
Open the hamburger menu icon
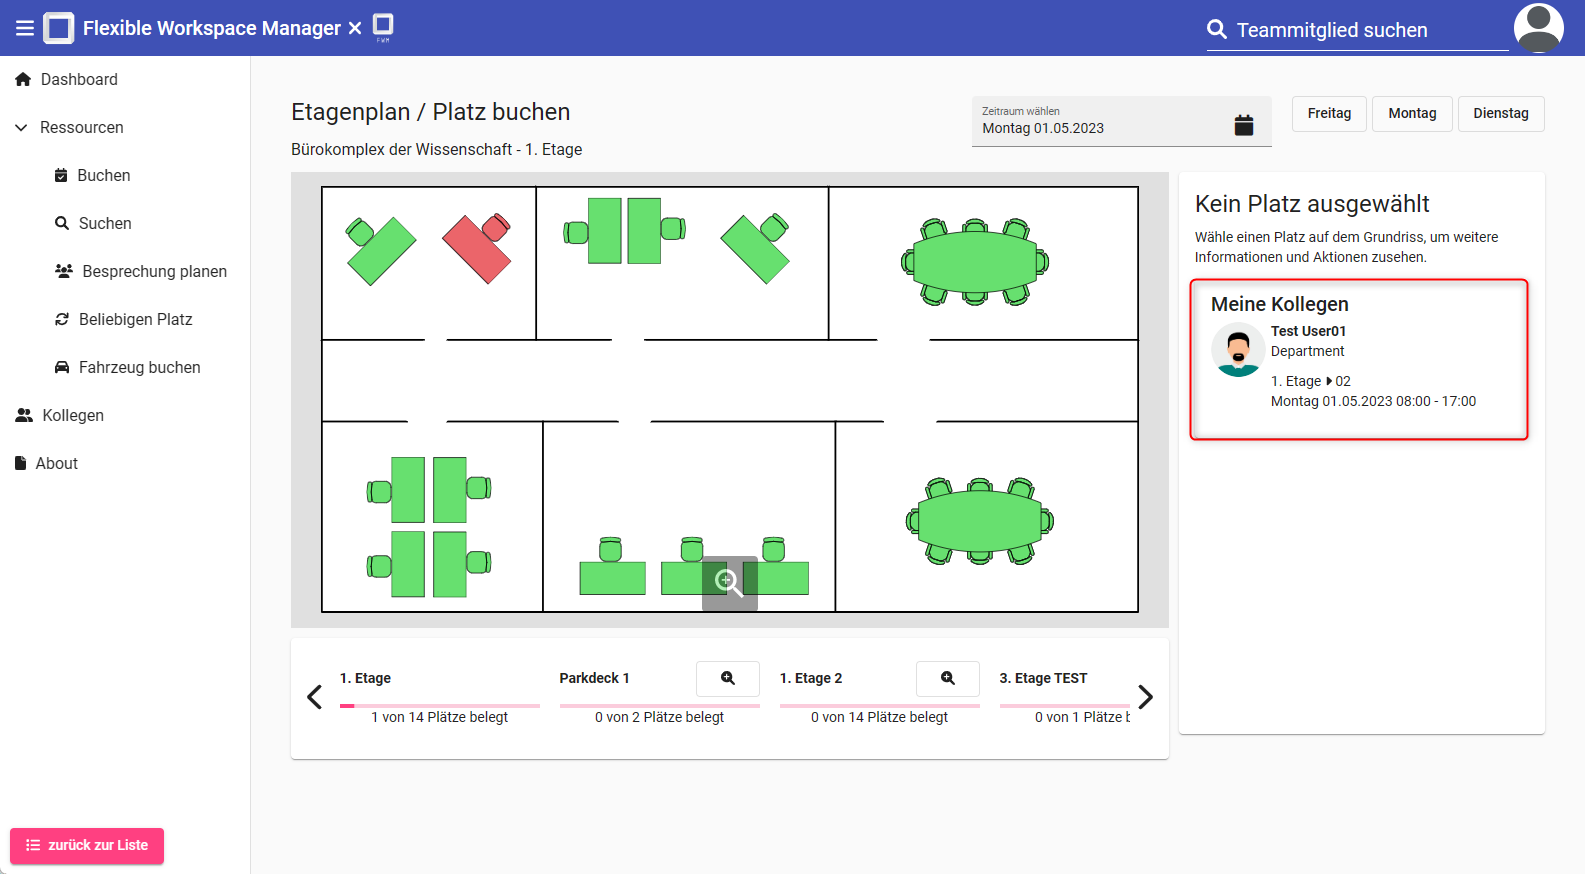coord(24,28)
